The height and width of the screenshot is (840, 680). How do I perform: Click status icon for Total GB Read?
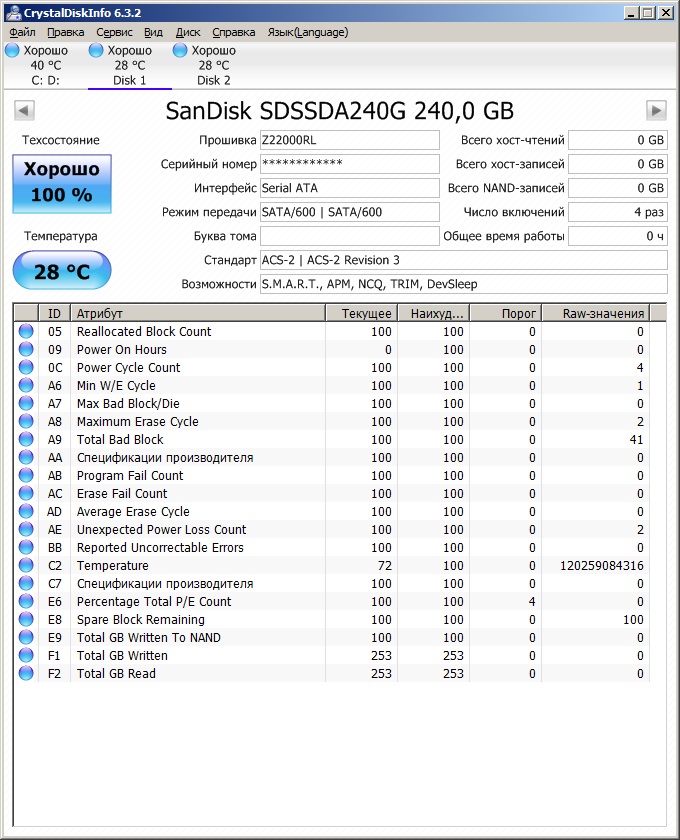[26, 674]
